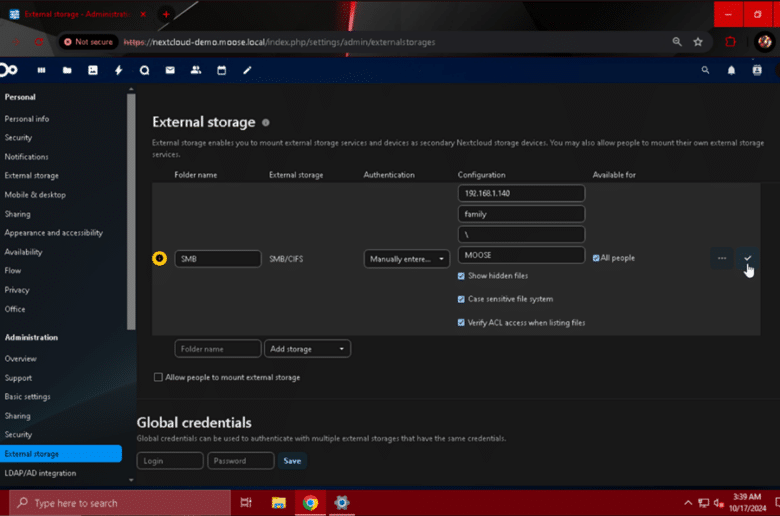Reload the page in the browser

coord(39,42)
